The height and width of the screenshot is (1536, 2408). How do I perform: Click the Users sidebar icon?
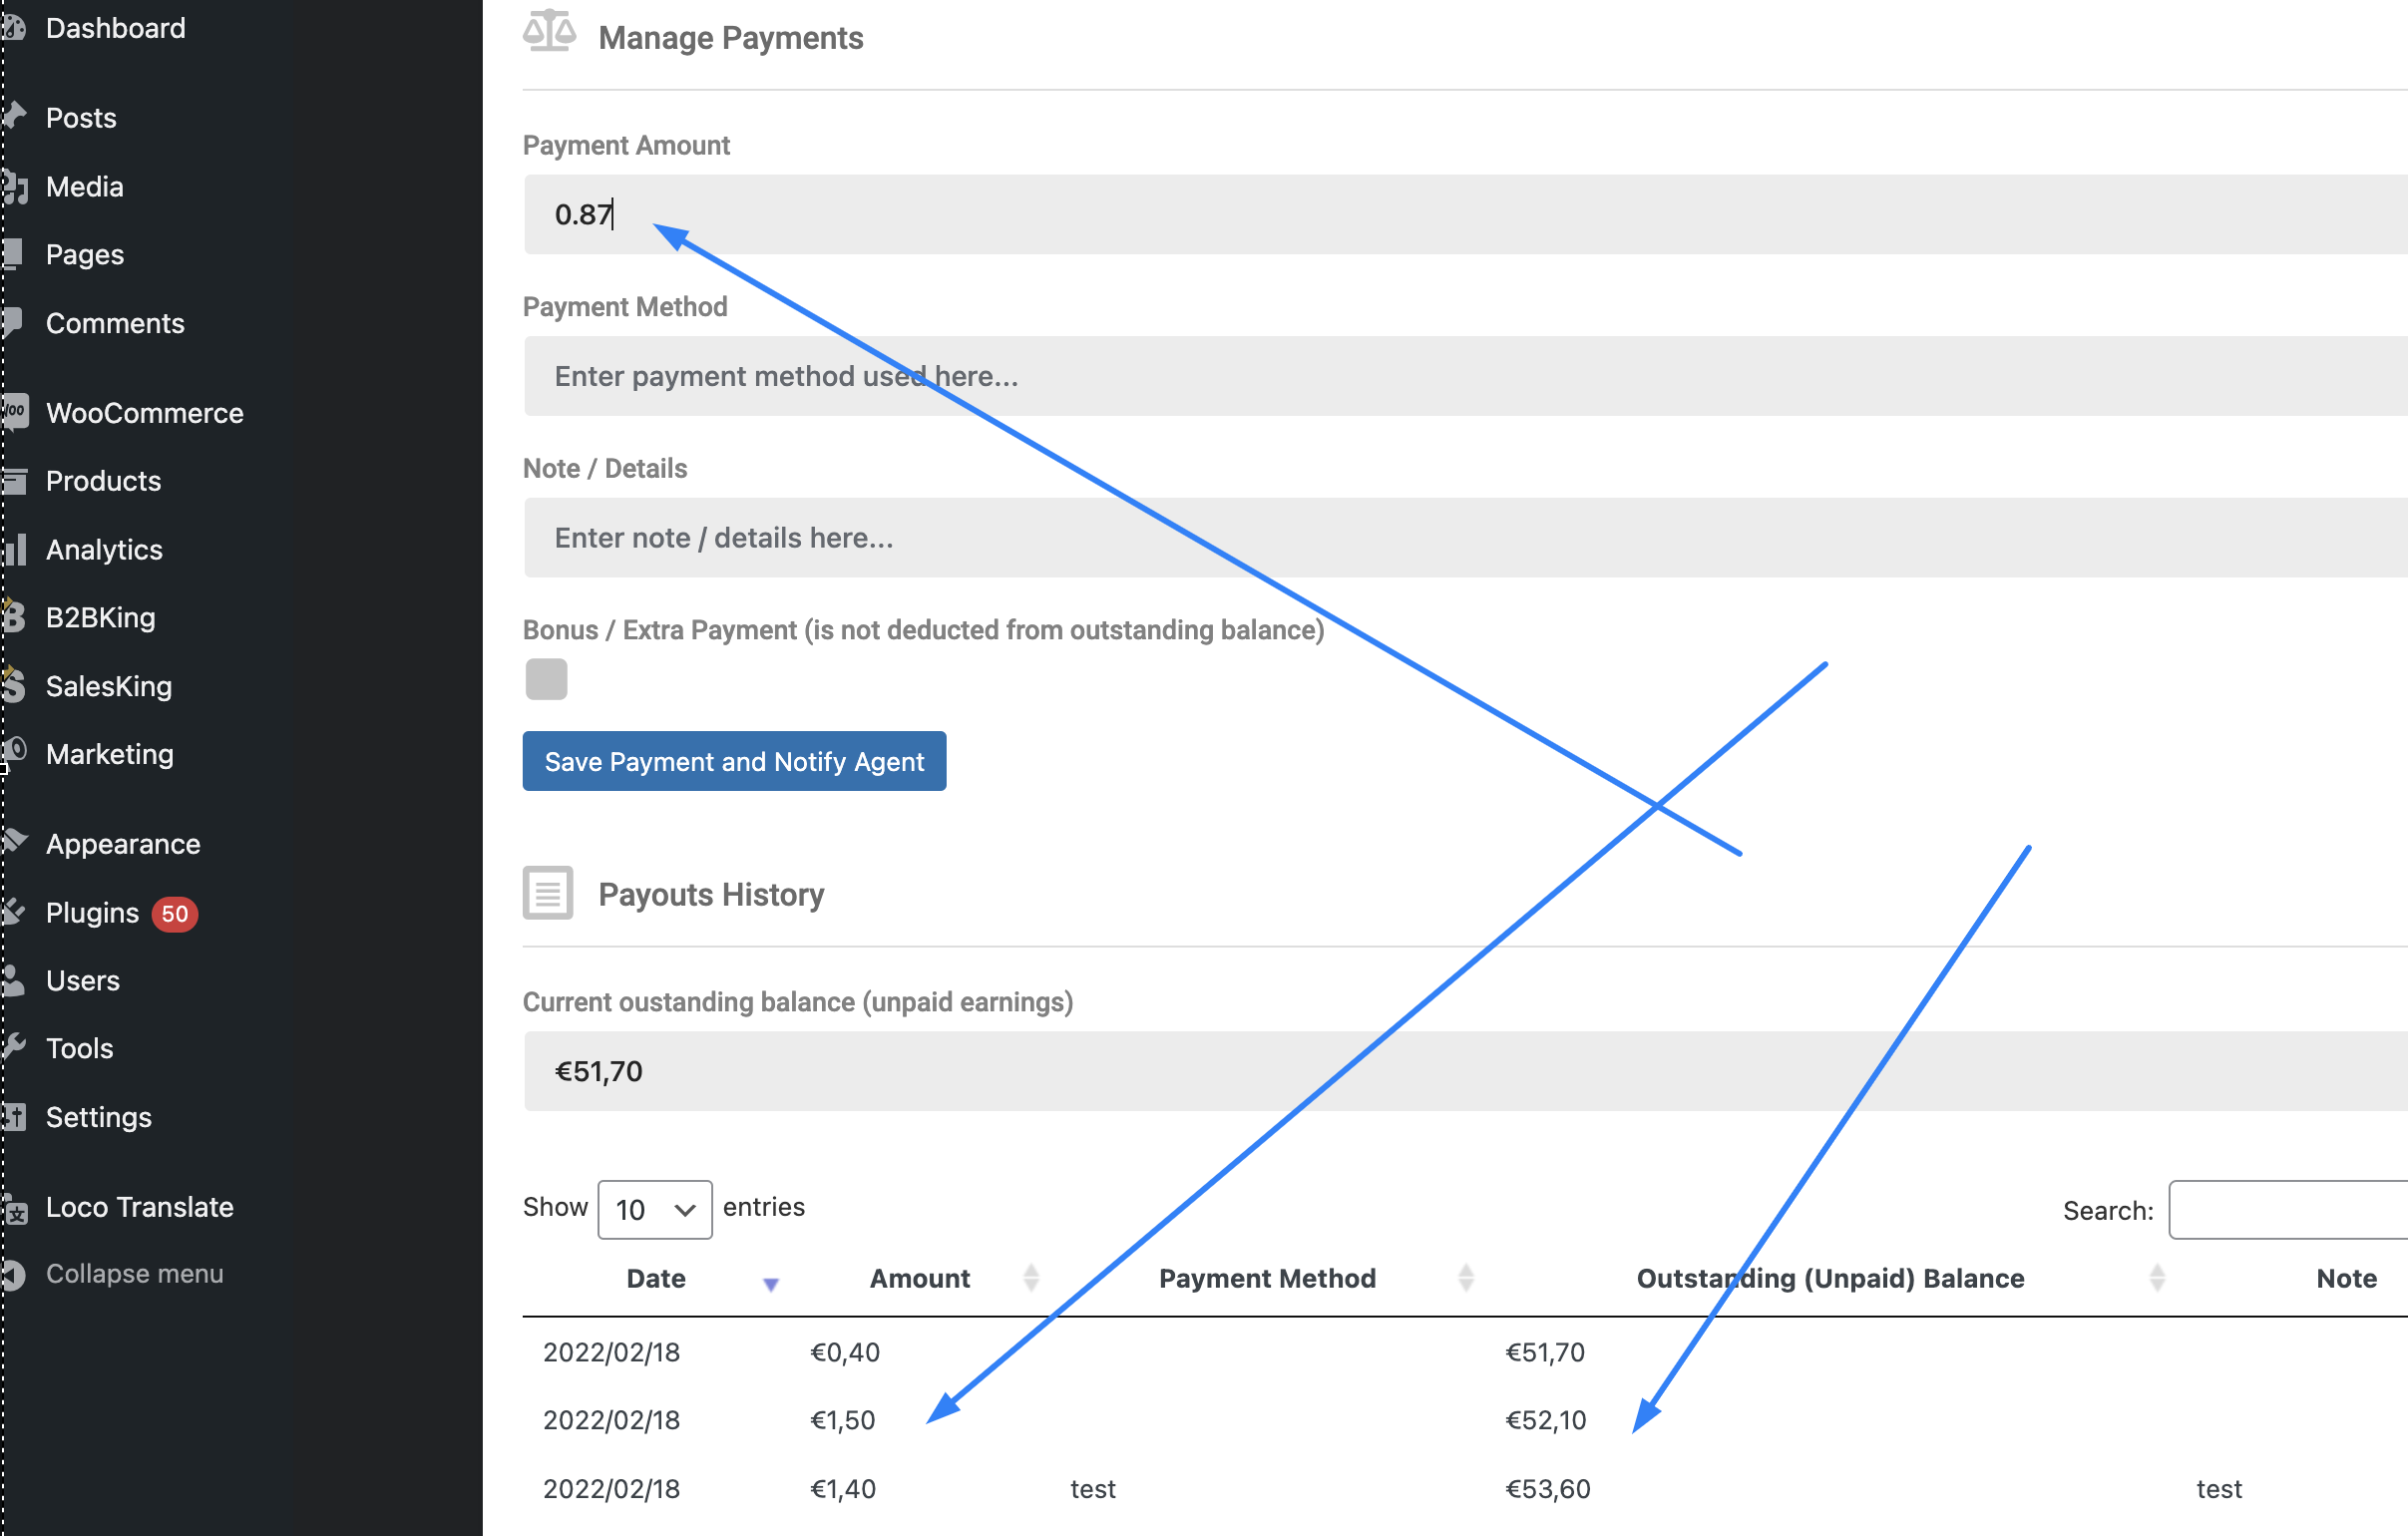click(13, 980)
